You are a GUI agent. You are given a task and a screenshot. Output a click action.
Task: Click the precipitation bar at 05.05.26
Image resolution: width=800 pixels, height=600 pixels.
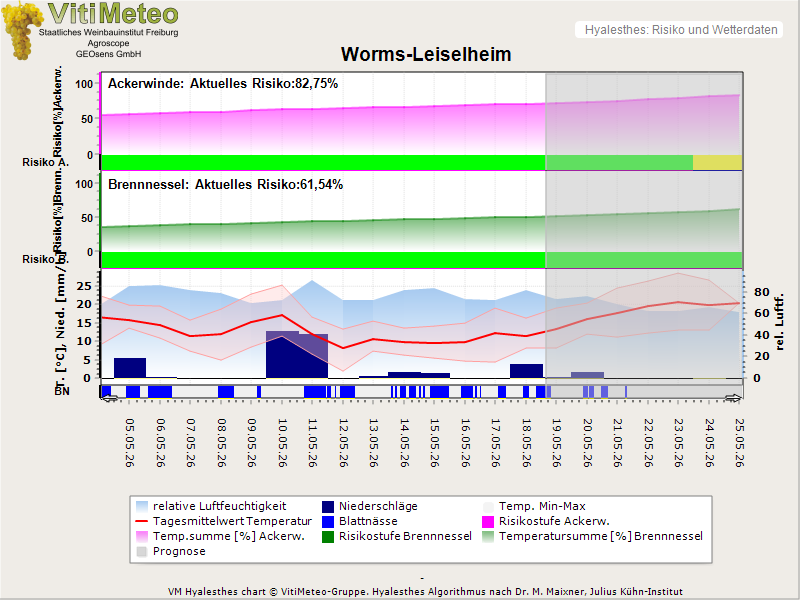pos(130,368)
